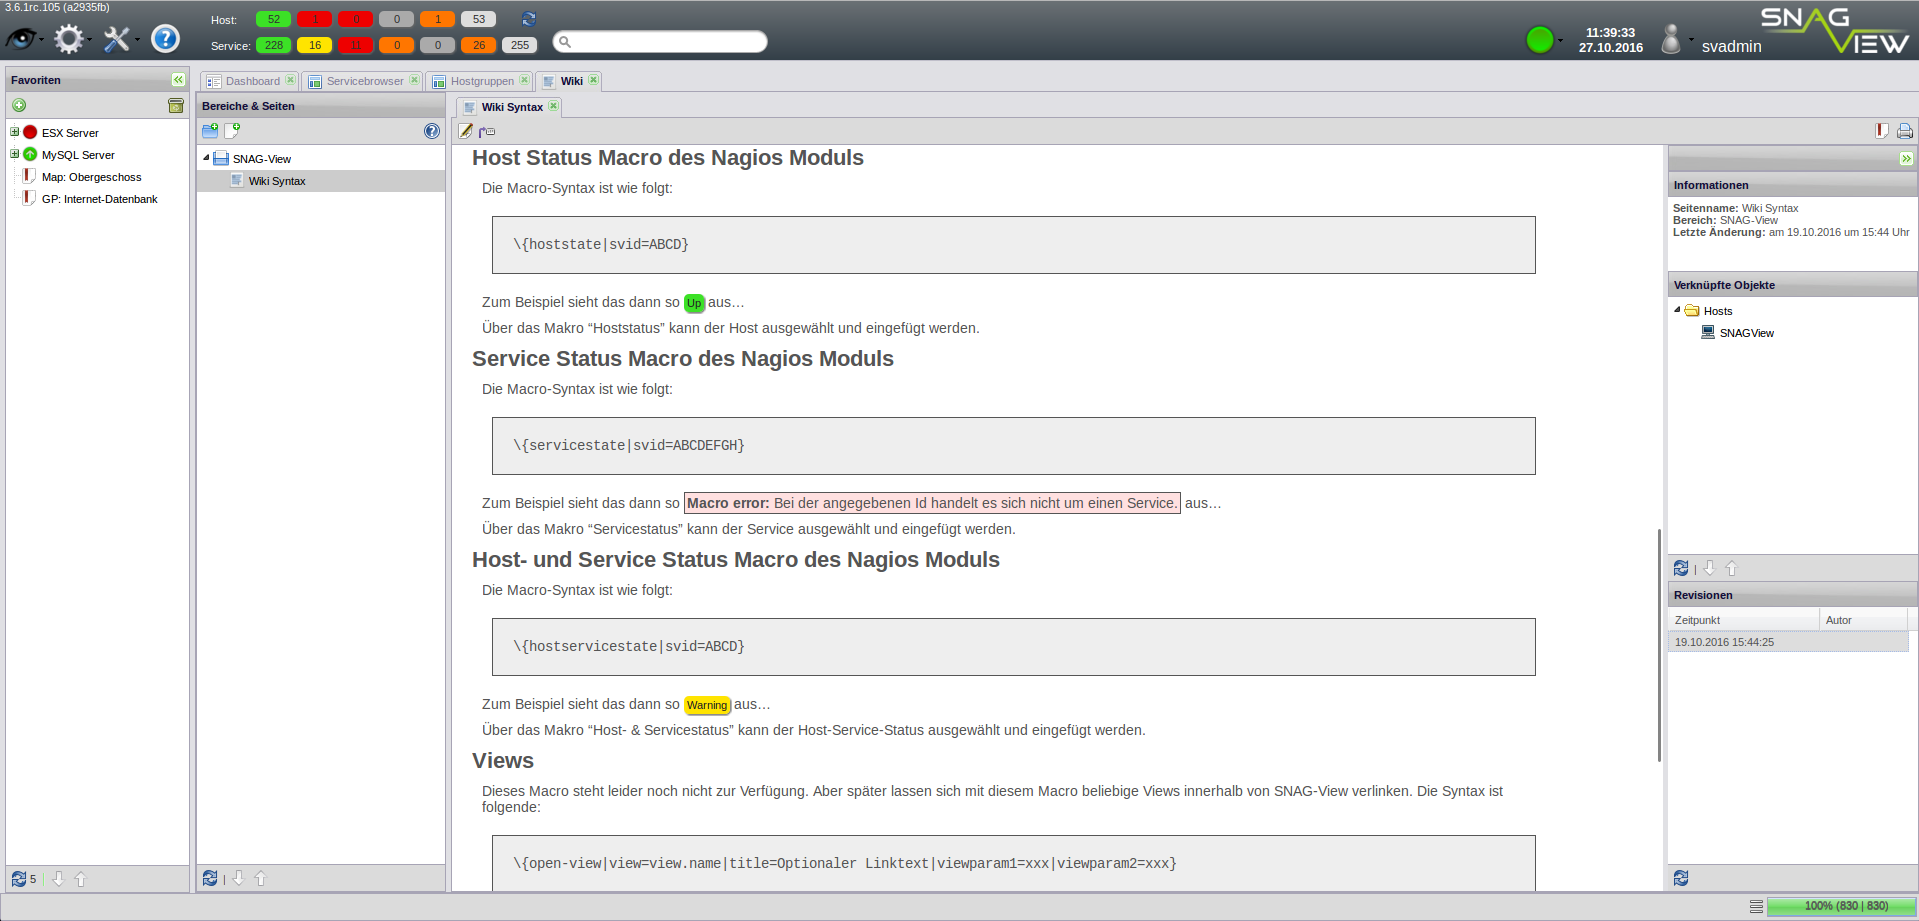Select SNAGView host in linked objects
Viewport: 1919px width, 921px height.
tap(1746, 333)
